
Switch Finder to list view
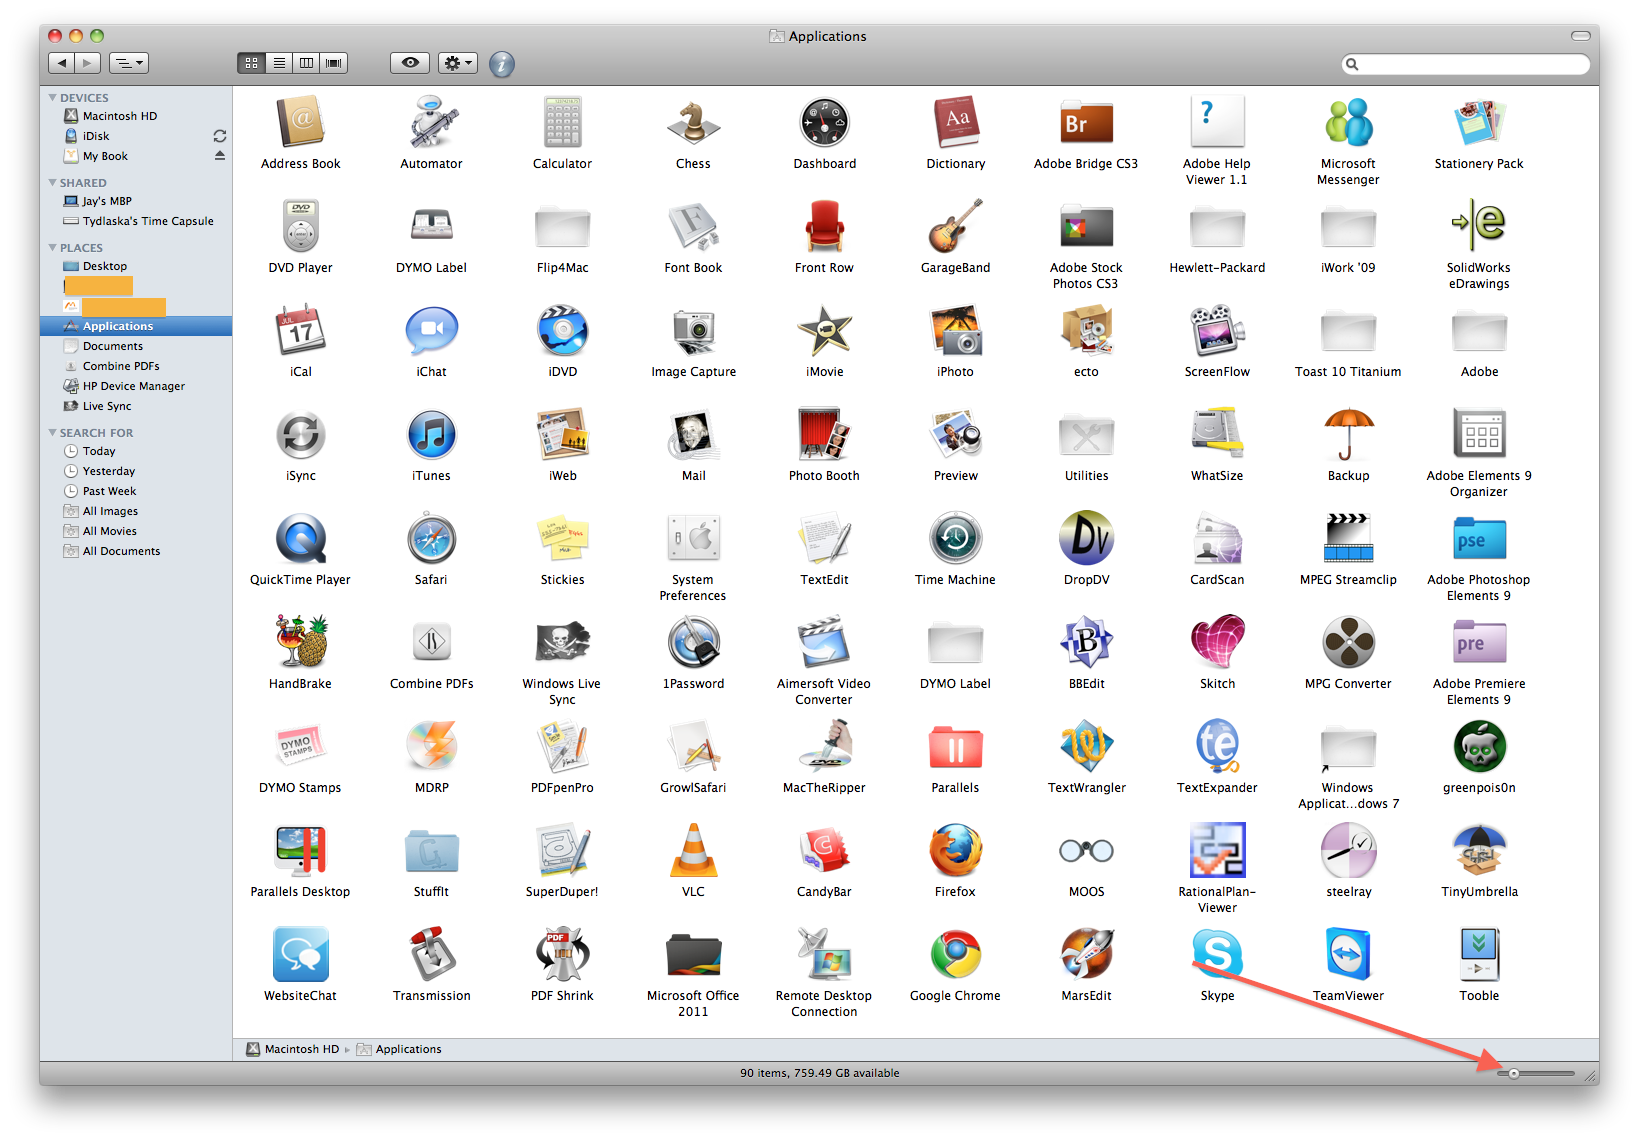click(279, 63)
